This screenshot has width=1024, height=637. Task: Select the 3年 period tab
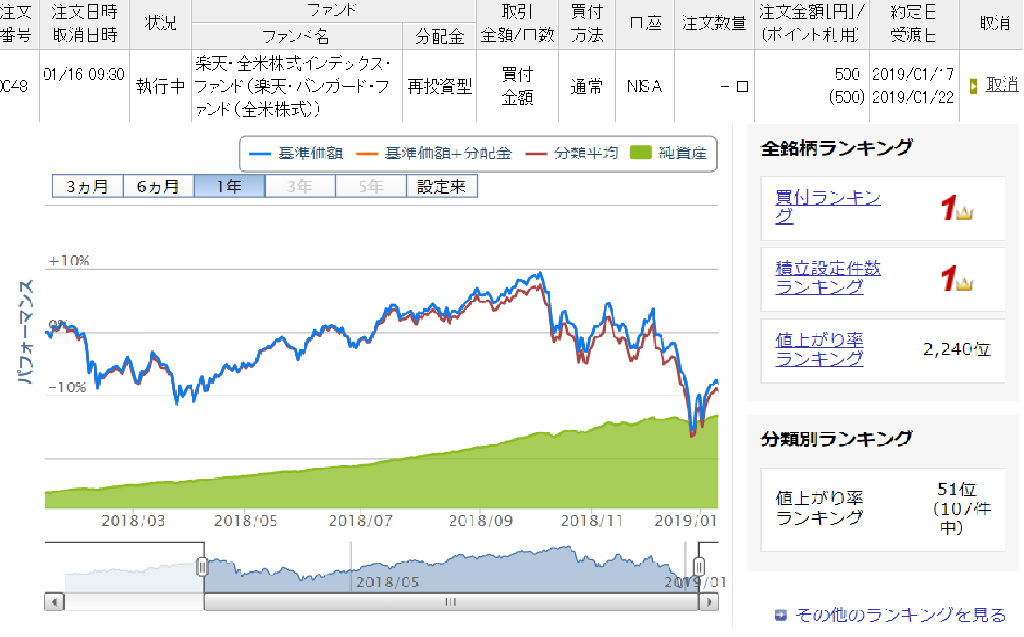300,186
